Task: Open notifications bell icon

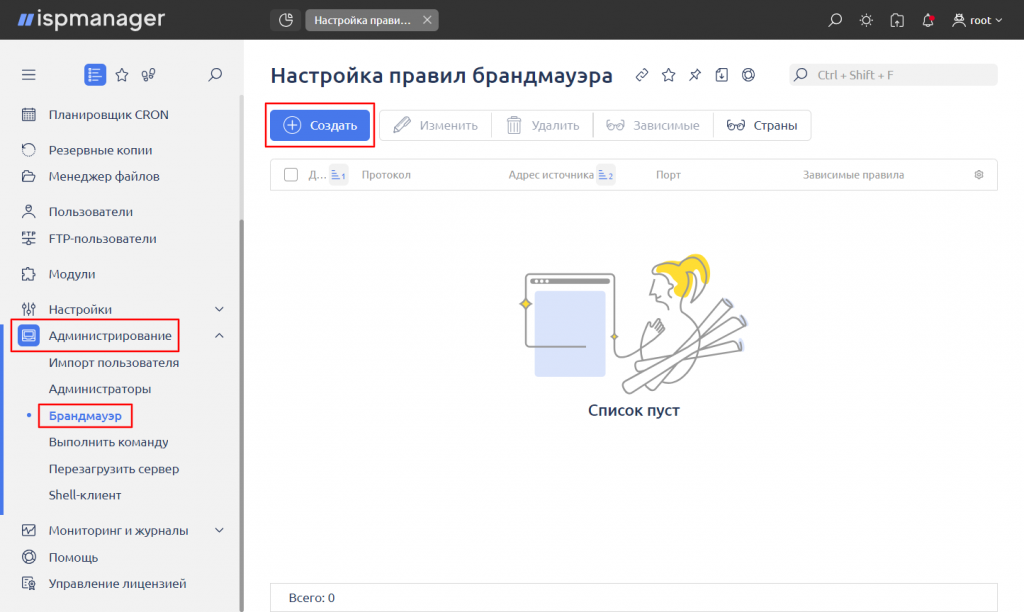Action: point(928,20)
